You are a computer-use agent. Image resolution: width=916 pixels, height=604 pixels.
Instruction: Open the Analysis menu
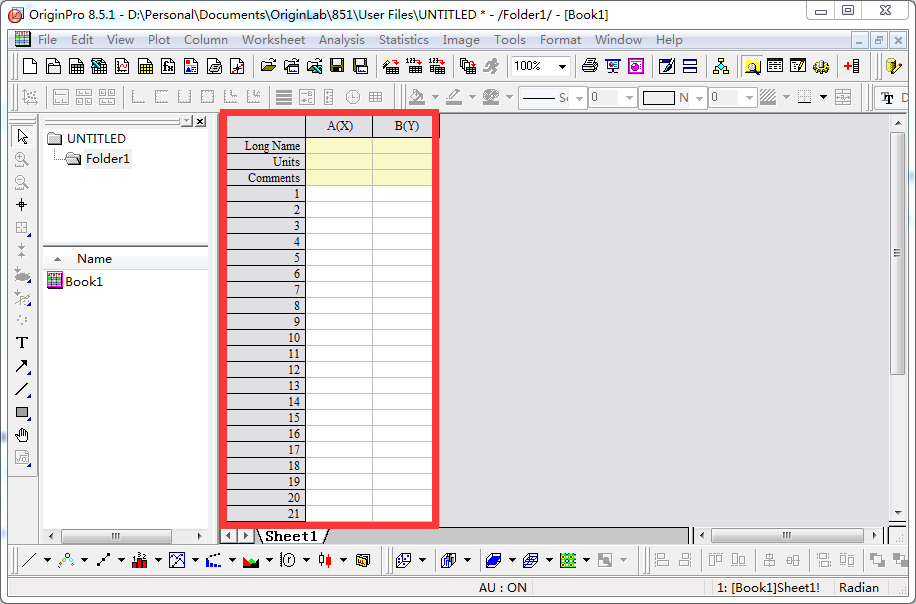(342, 40)
